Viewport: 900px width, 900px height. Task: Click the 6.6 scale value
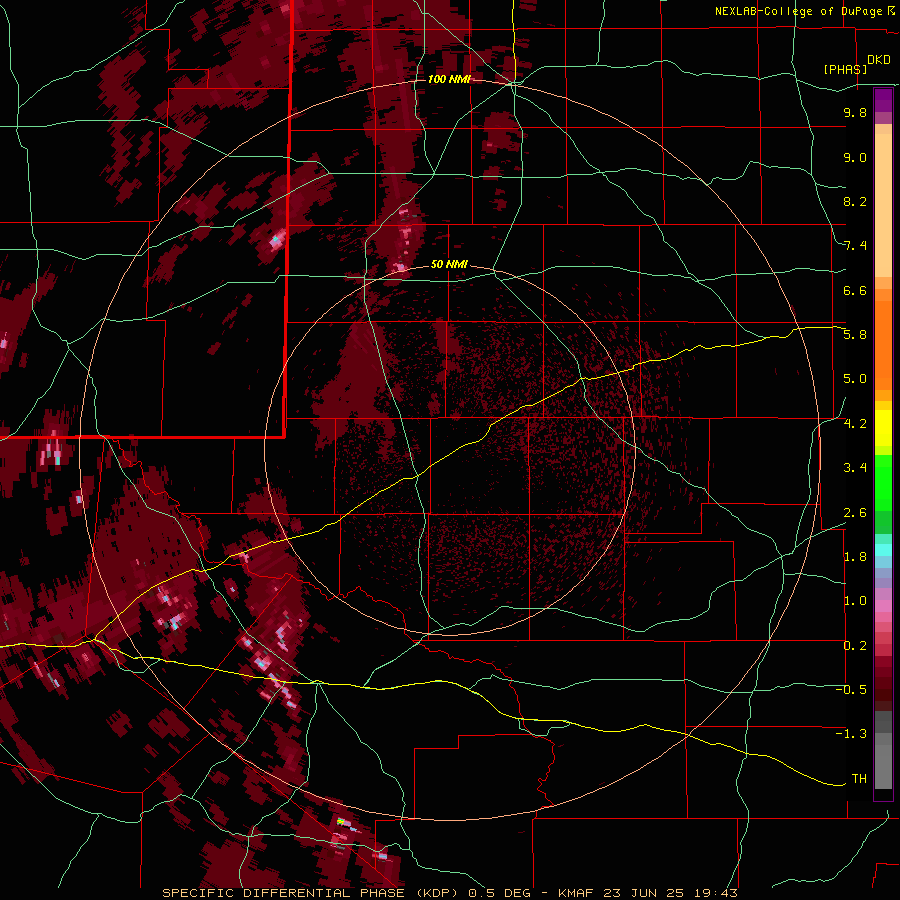pyautogui.click(x=855, y=290)
